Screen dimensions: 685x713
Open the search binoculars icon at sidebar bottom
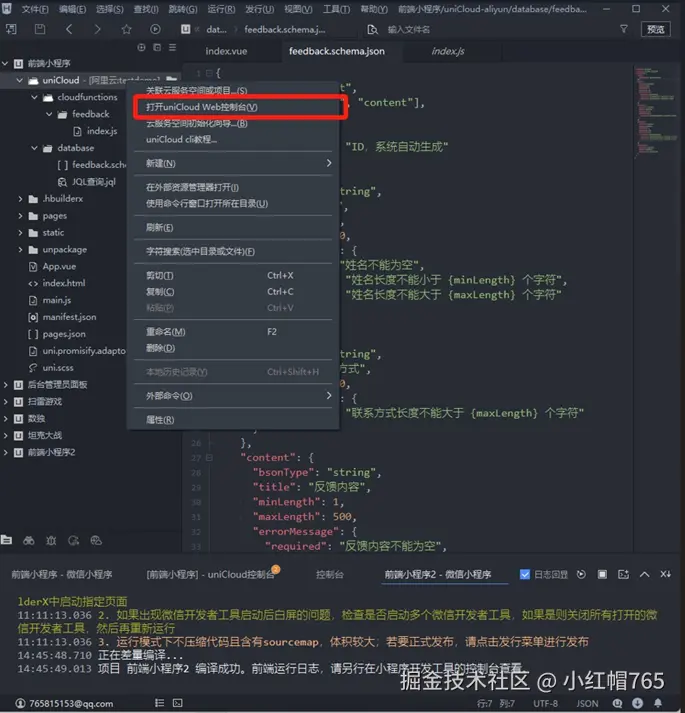pos(29,540)
